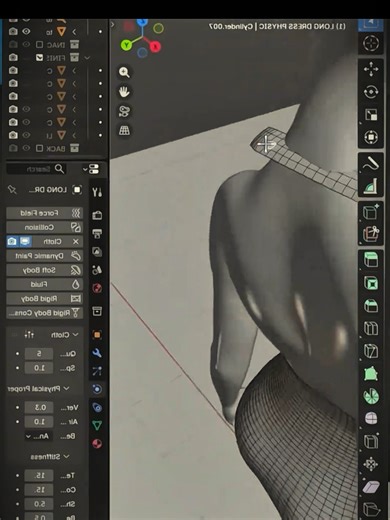Screen dimensions: 390x520
Task: Open the Object Data green triangle tab
Action: click(x=97, y=425)
